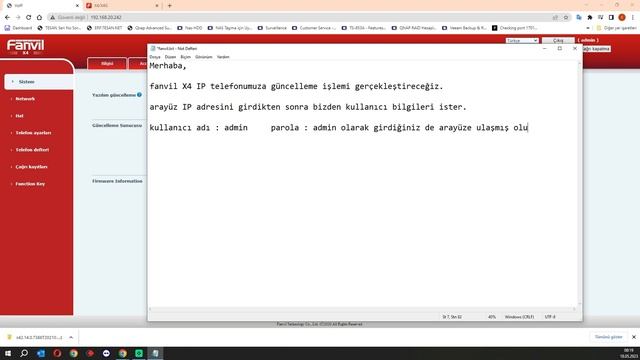
Task: Open the Türkçe language dropdown
Action: (522, 40)
